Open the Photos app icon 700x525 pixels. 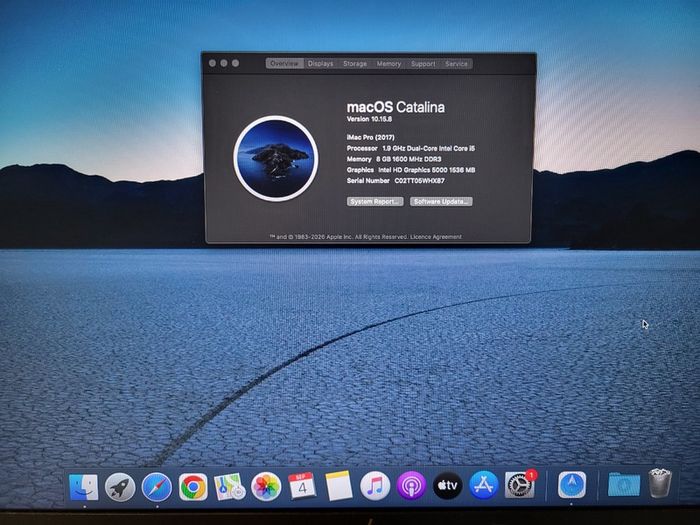(x=266, y=487)
